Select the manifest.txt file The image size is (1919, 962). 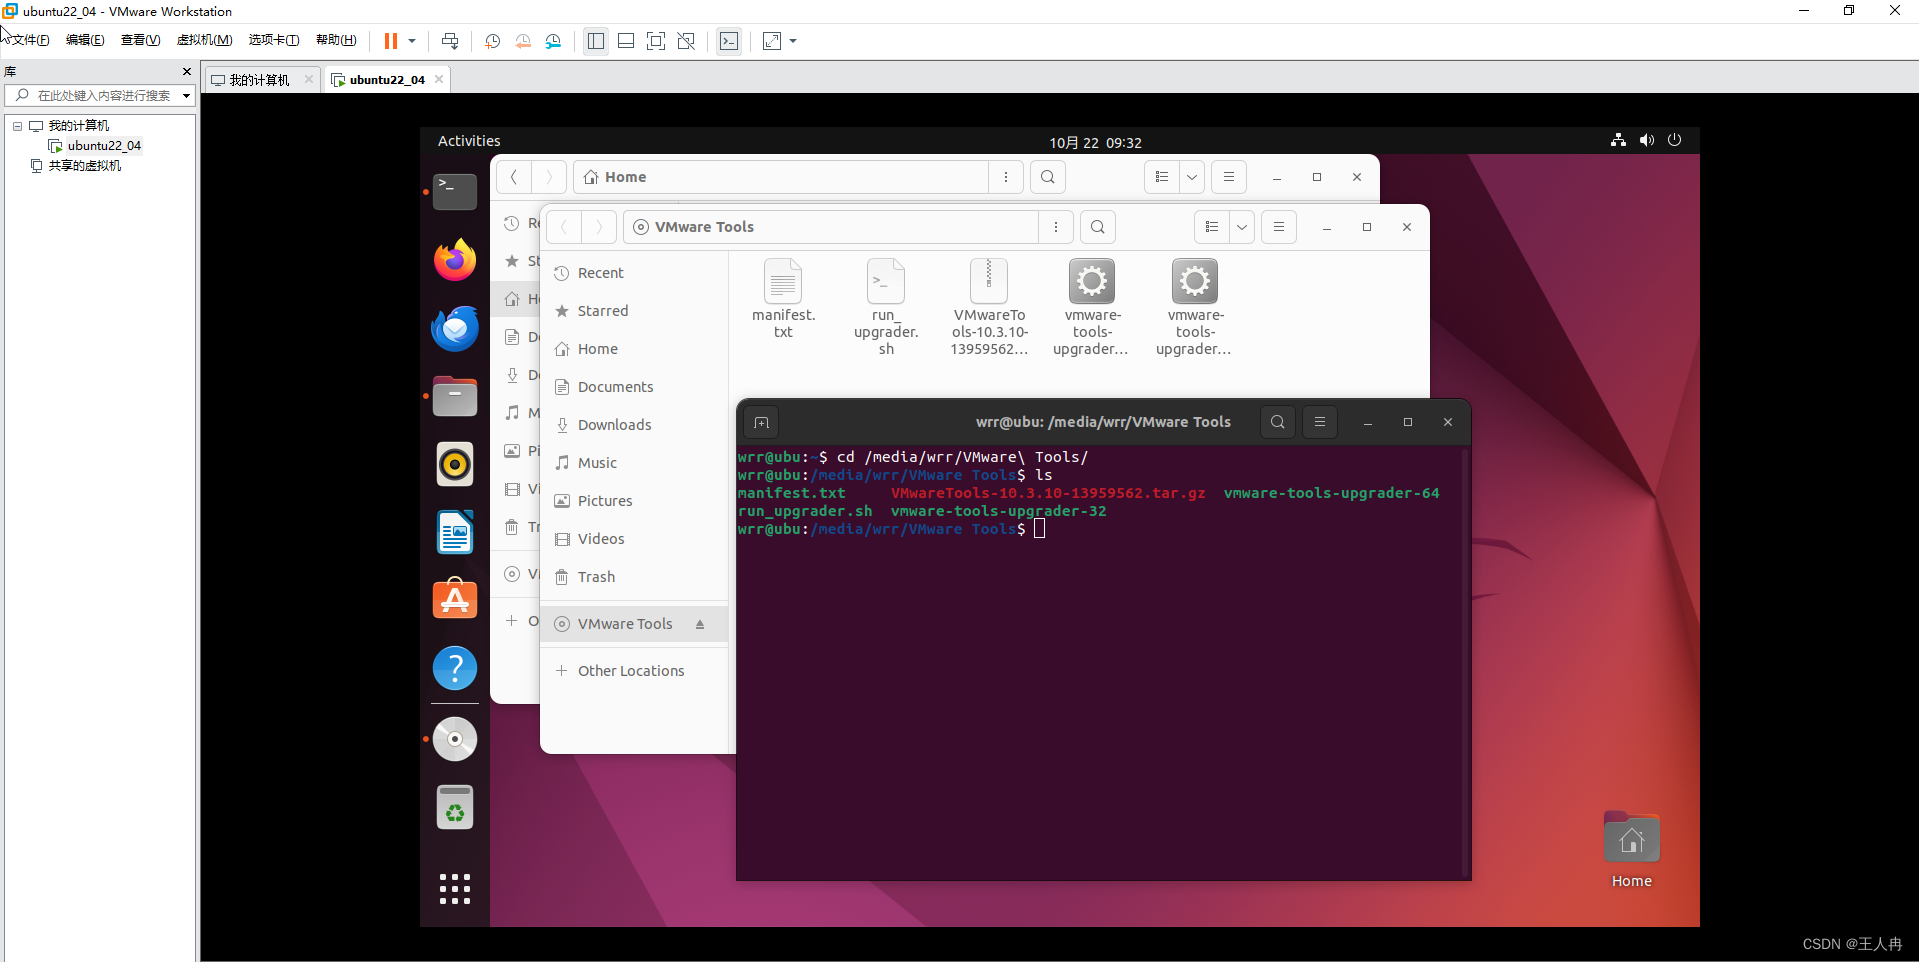click(783, 299)
